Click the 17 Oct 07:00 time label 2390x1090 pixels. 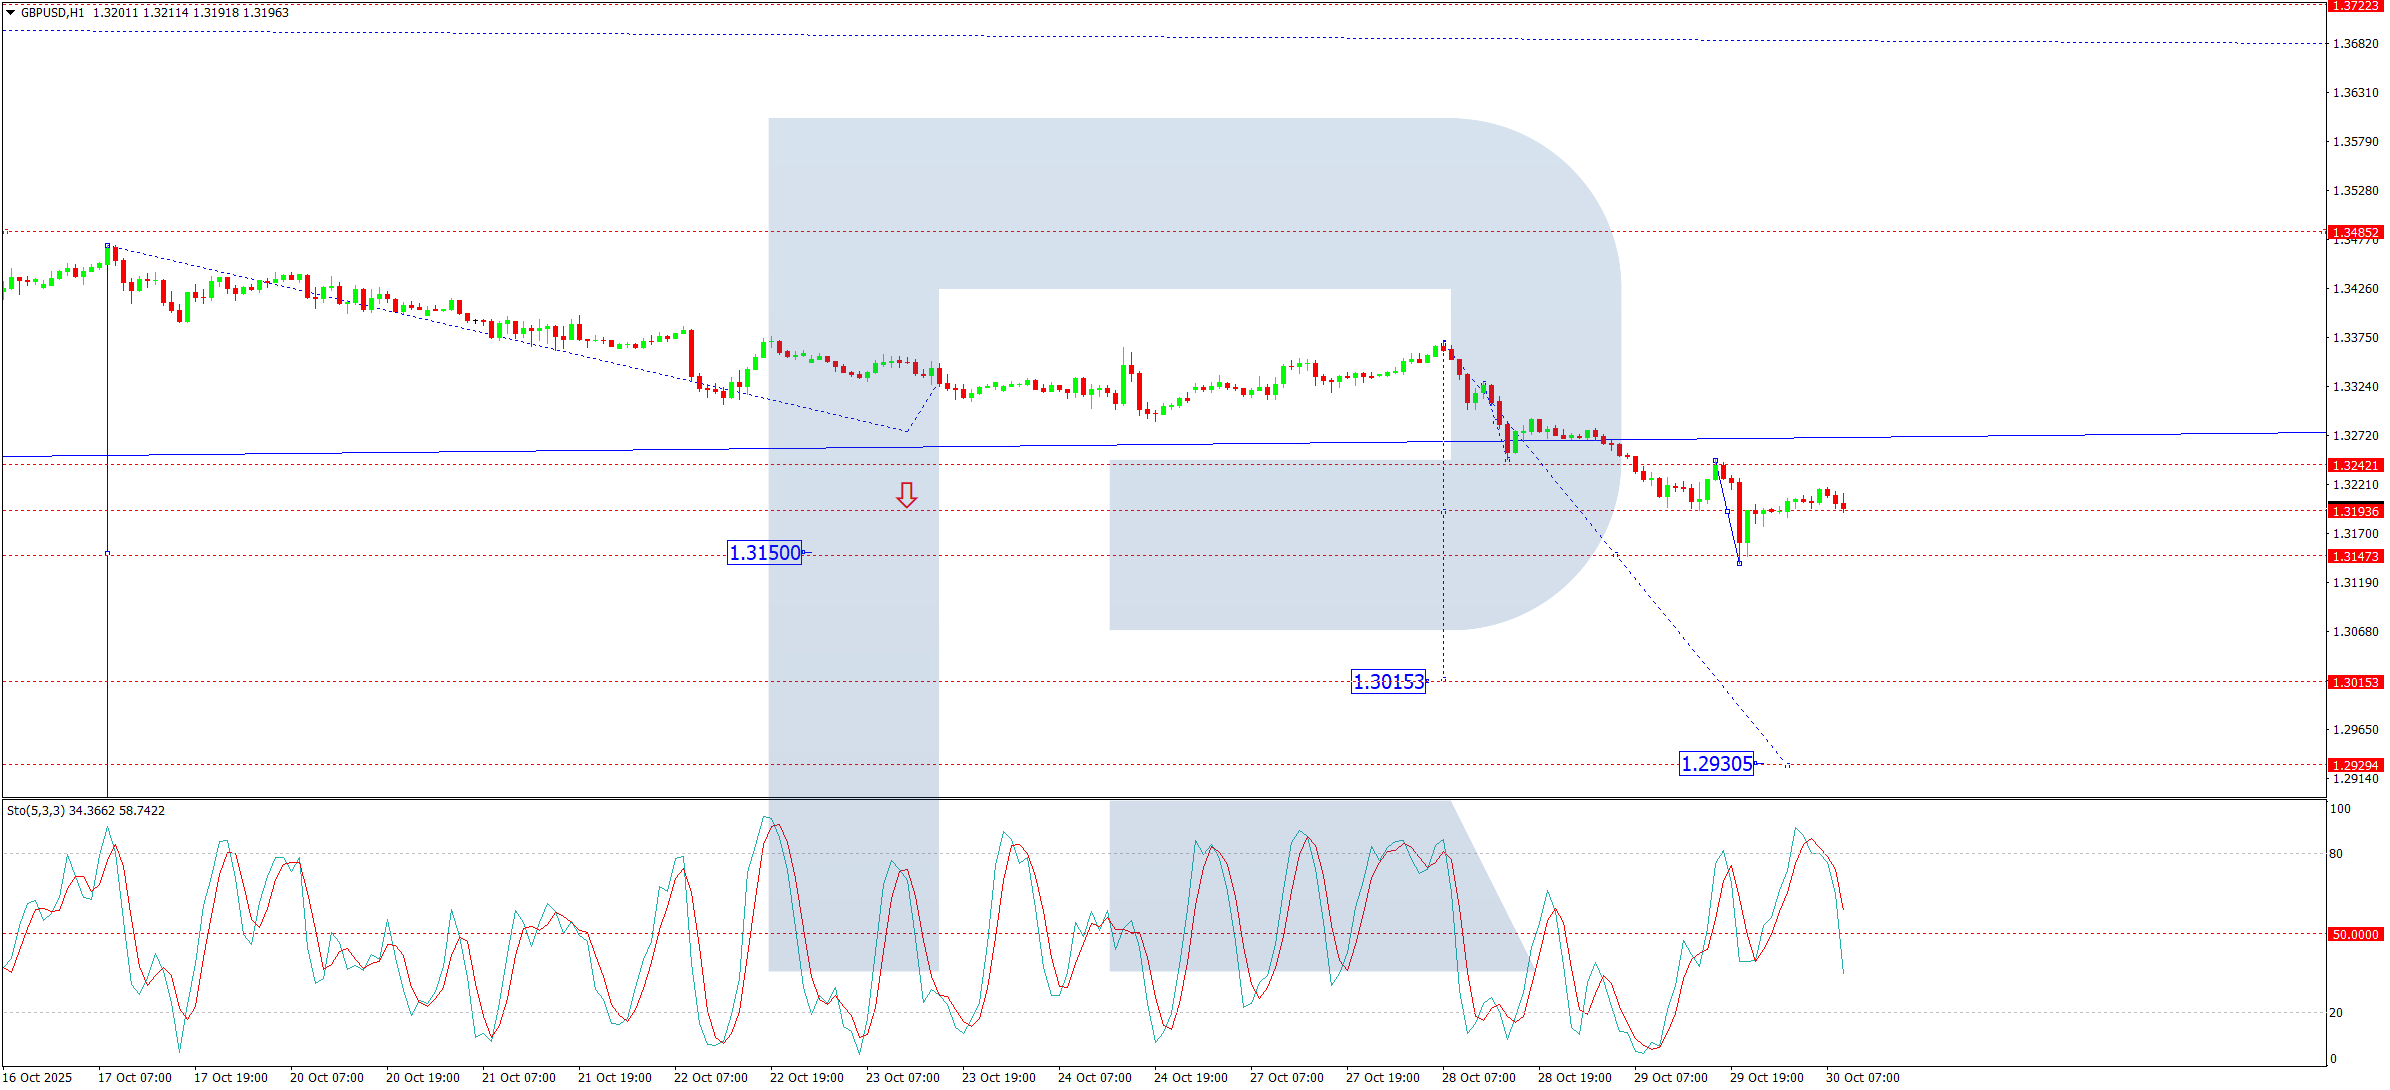135,1077
